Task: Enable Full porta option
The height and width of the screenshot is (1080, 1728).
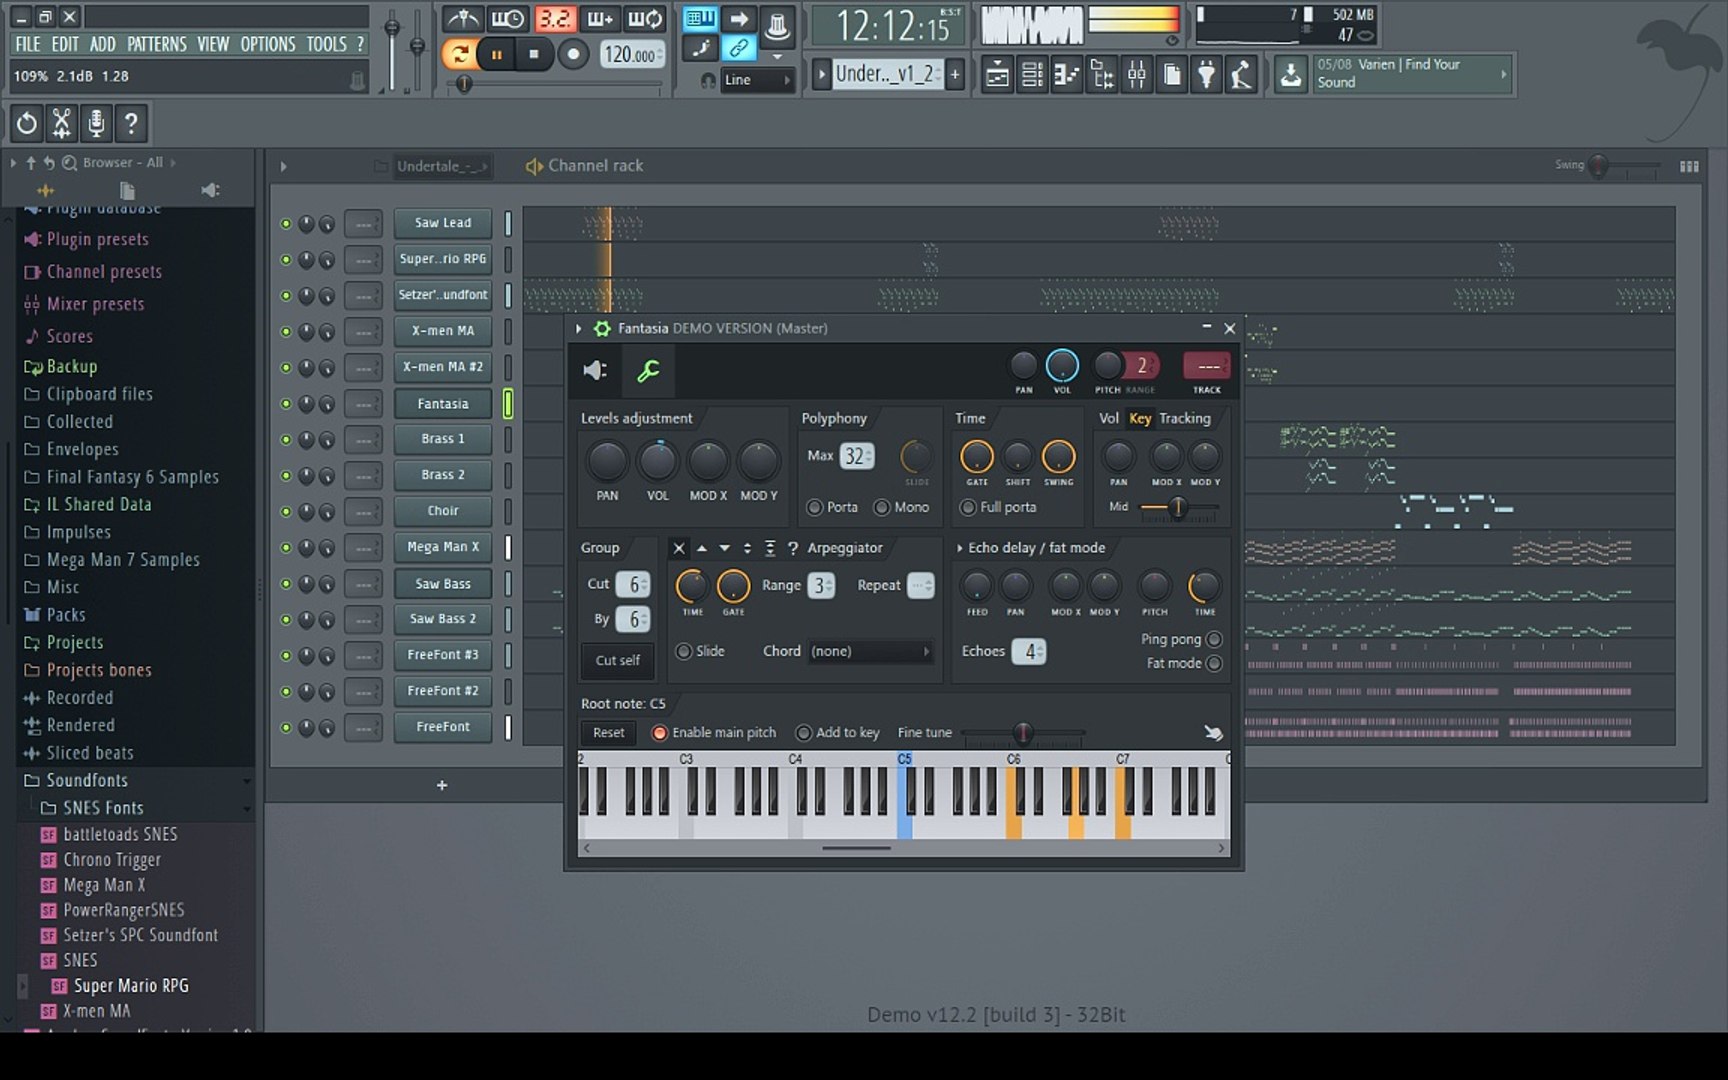Action: click(x=968, y=508)
